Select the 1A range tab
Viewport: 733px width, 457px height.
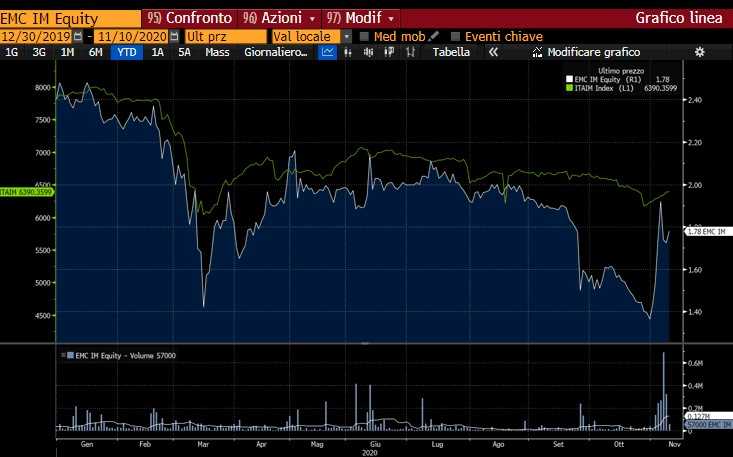click(x=158, y=52)
